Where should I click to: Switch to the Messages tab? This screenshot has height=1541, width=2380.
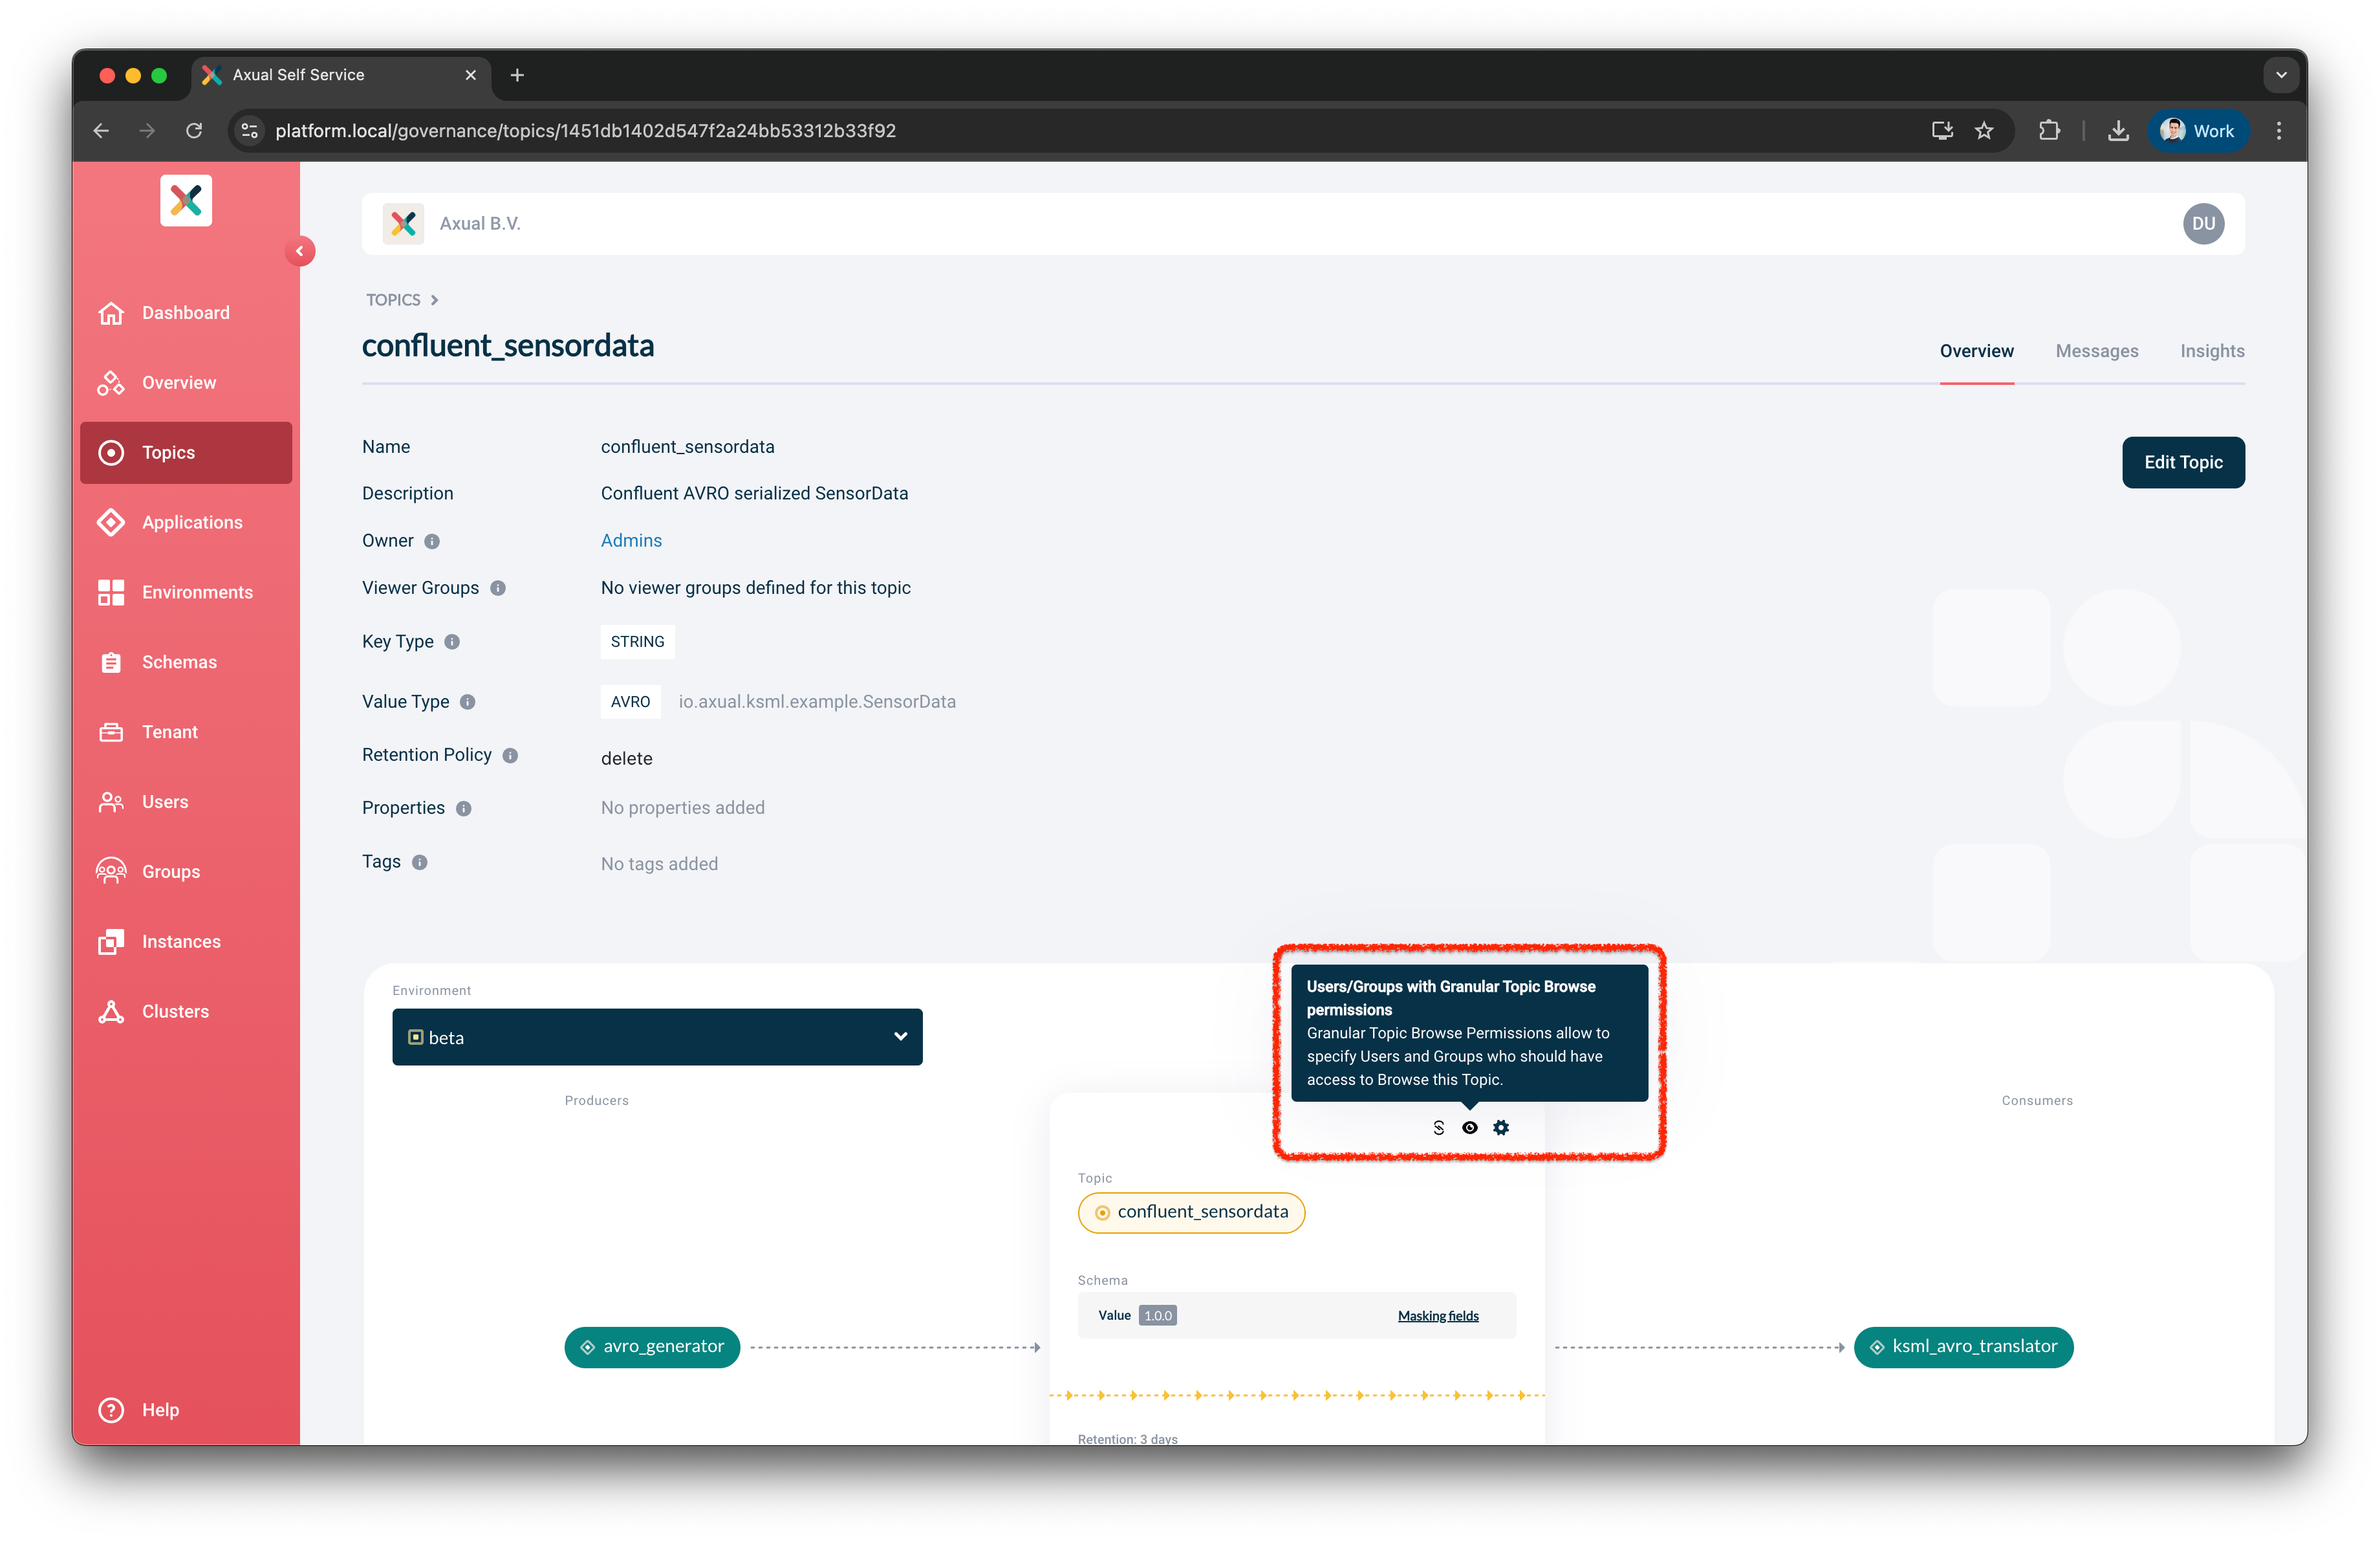click(2096, 351)
